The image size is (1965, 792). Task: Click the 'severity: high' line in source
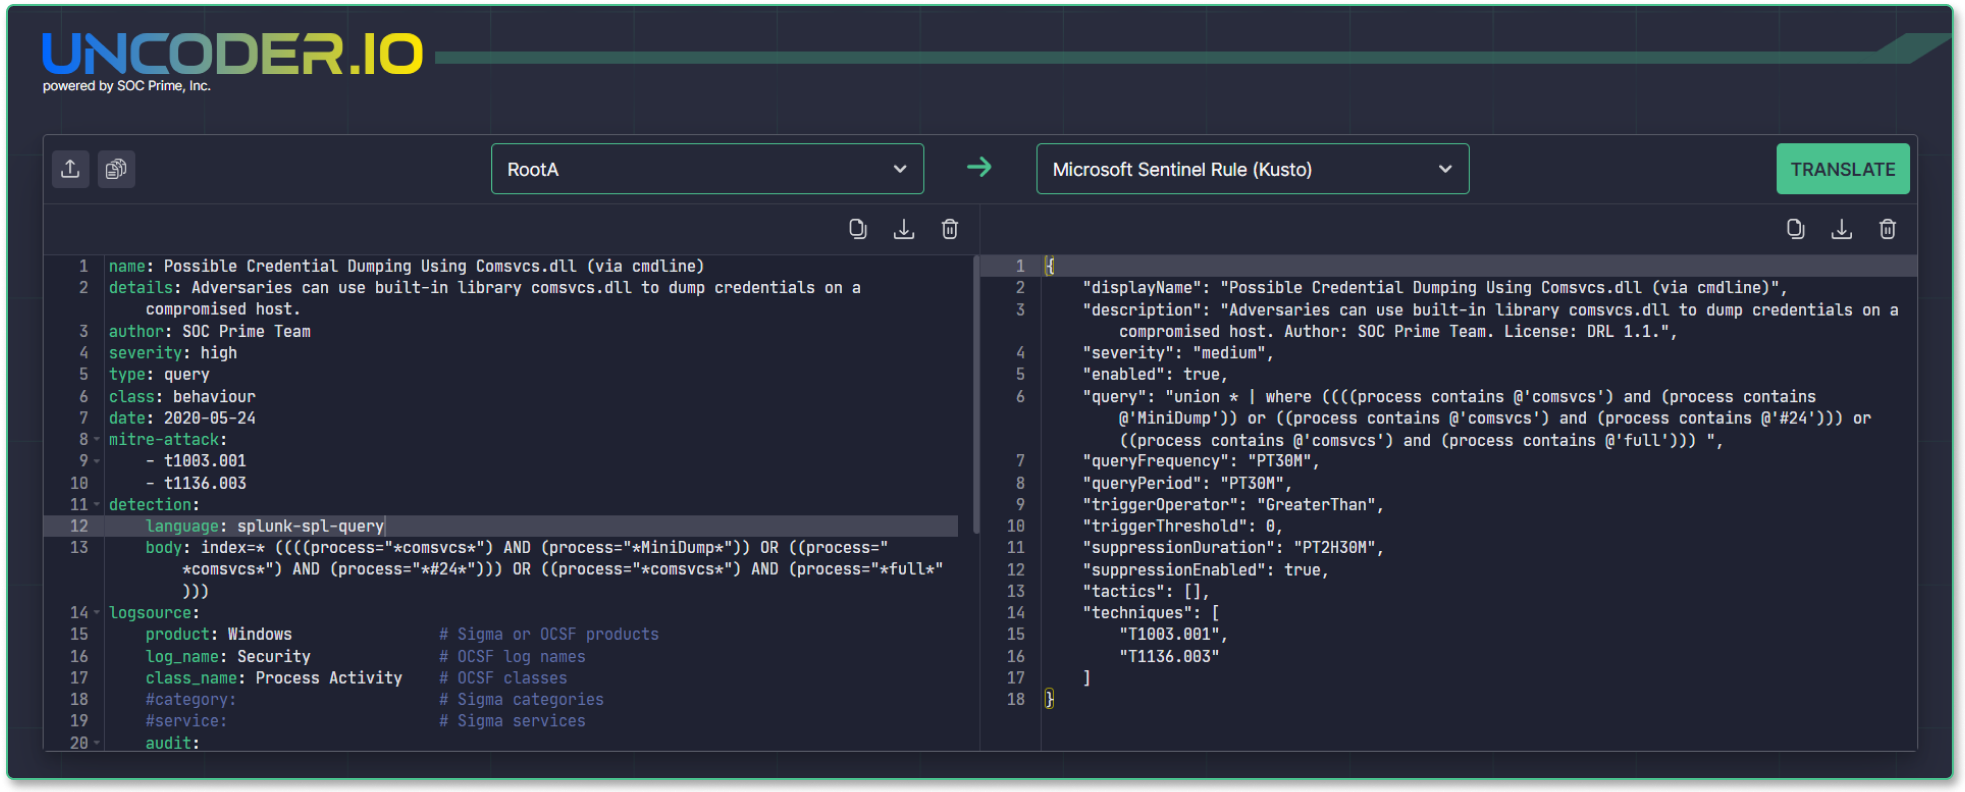click(x=173, y=353)
